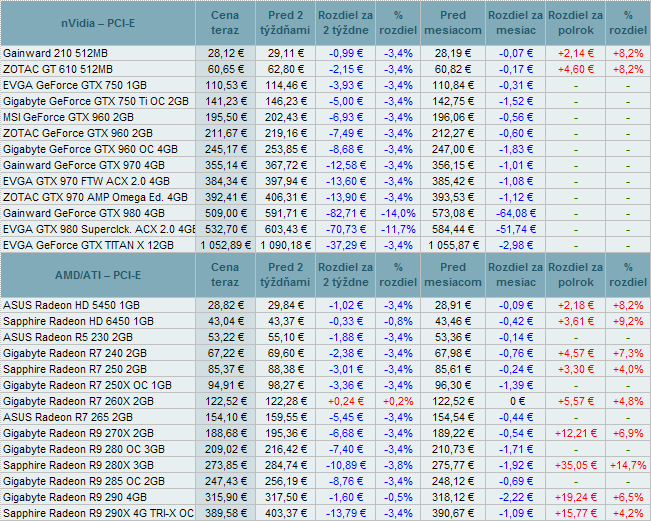The height and width of the screenshot is (521, 651).
Task: Select 'Sapphire Radeon R9 280X 3GB' name
Action: pyautogui.click(x=78, y=465)
